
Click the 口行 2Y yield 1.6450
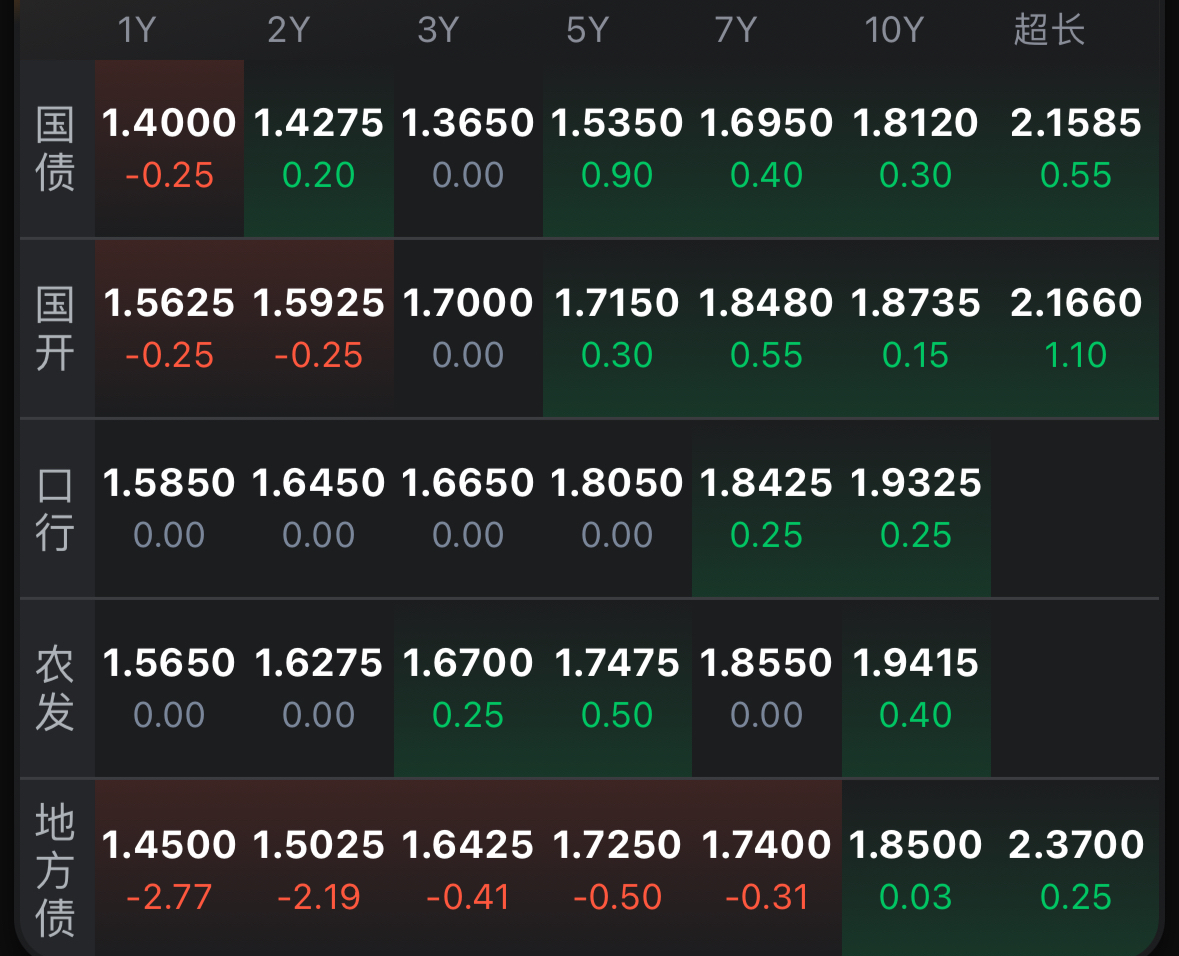point(318,484)
